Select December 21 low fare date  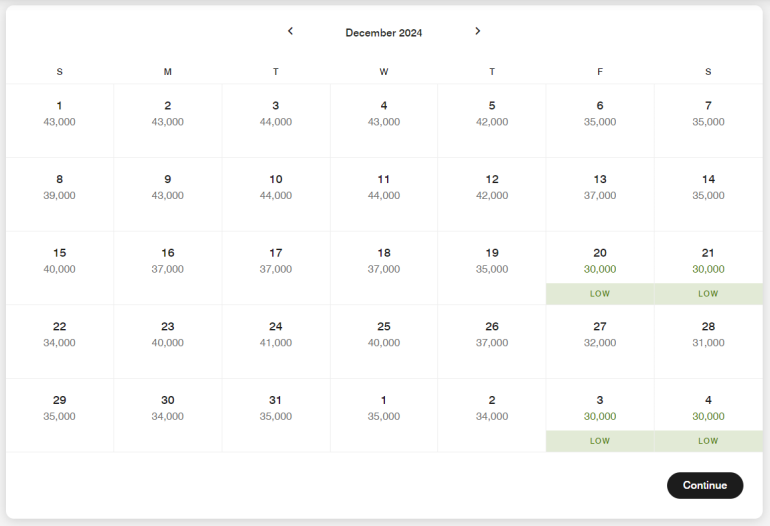pyautogui.click(x=708, y=267)
